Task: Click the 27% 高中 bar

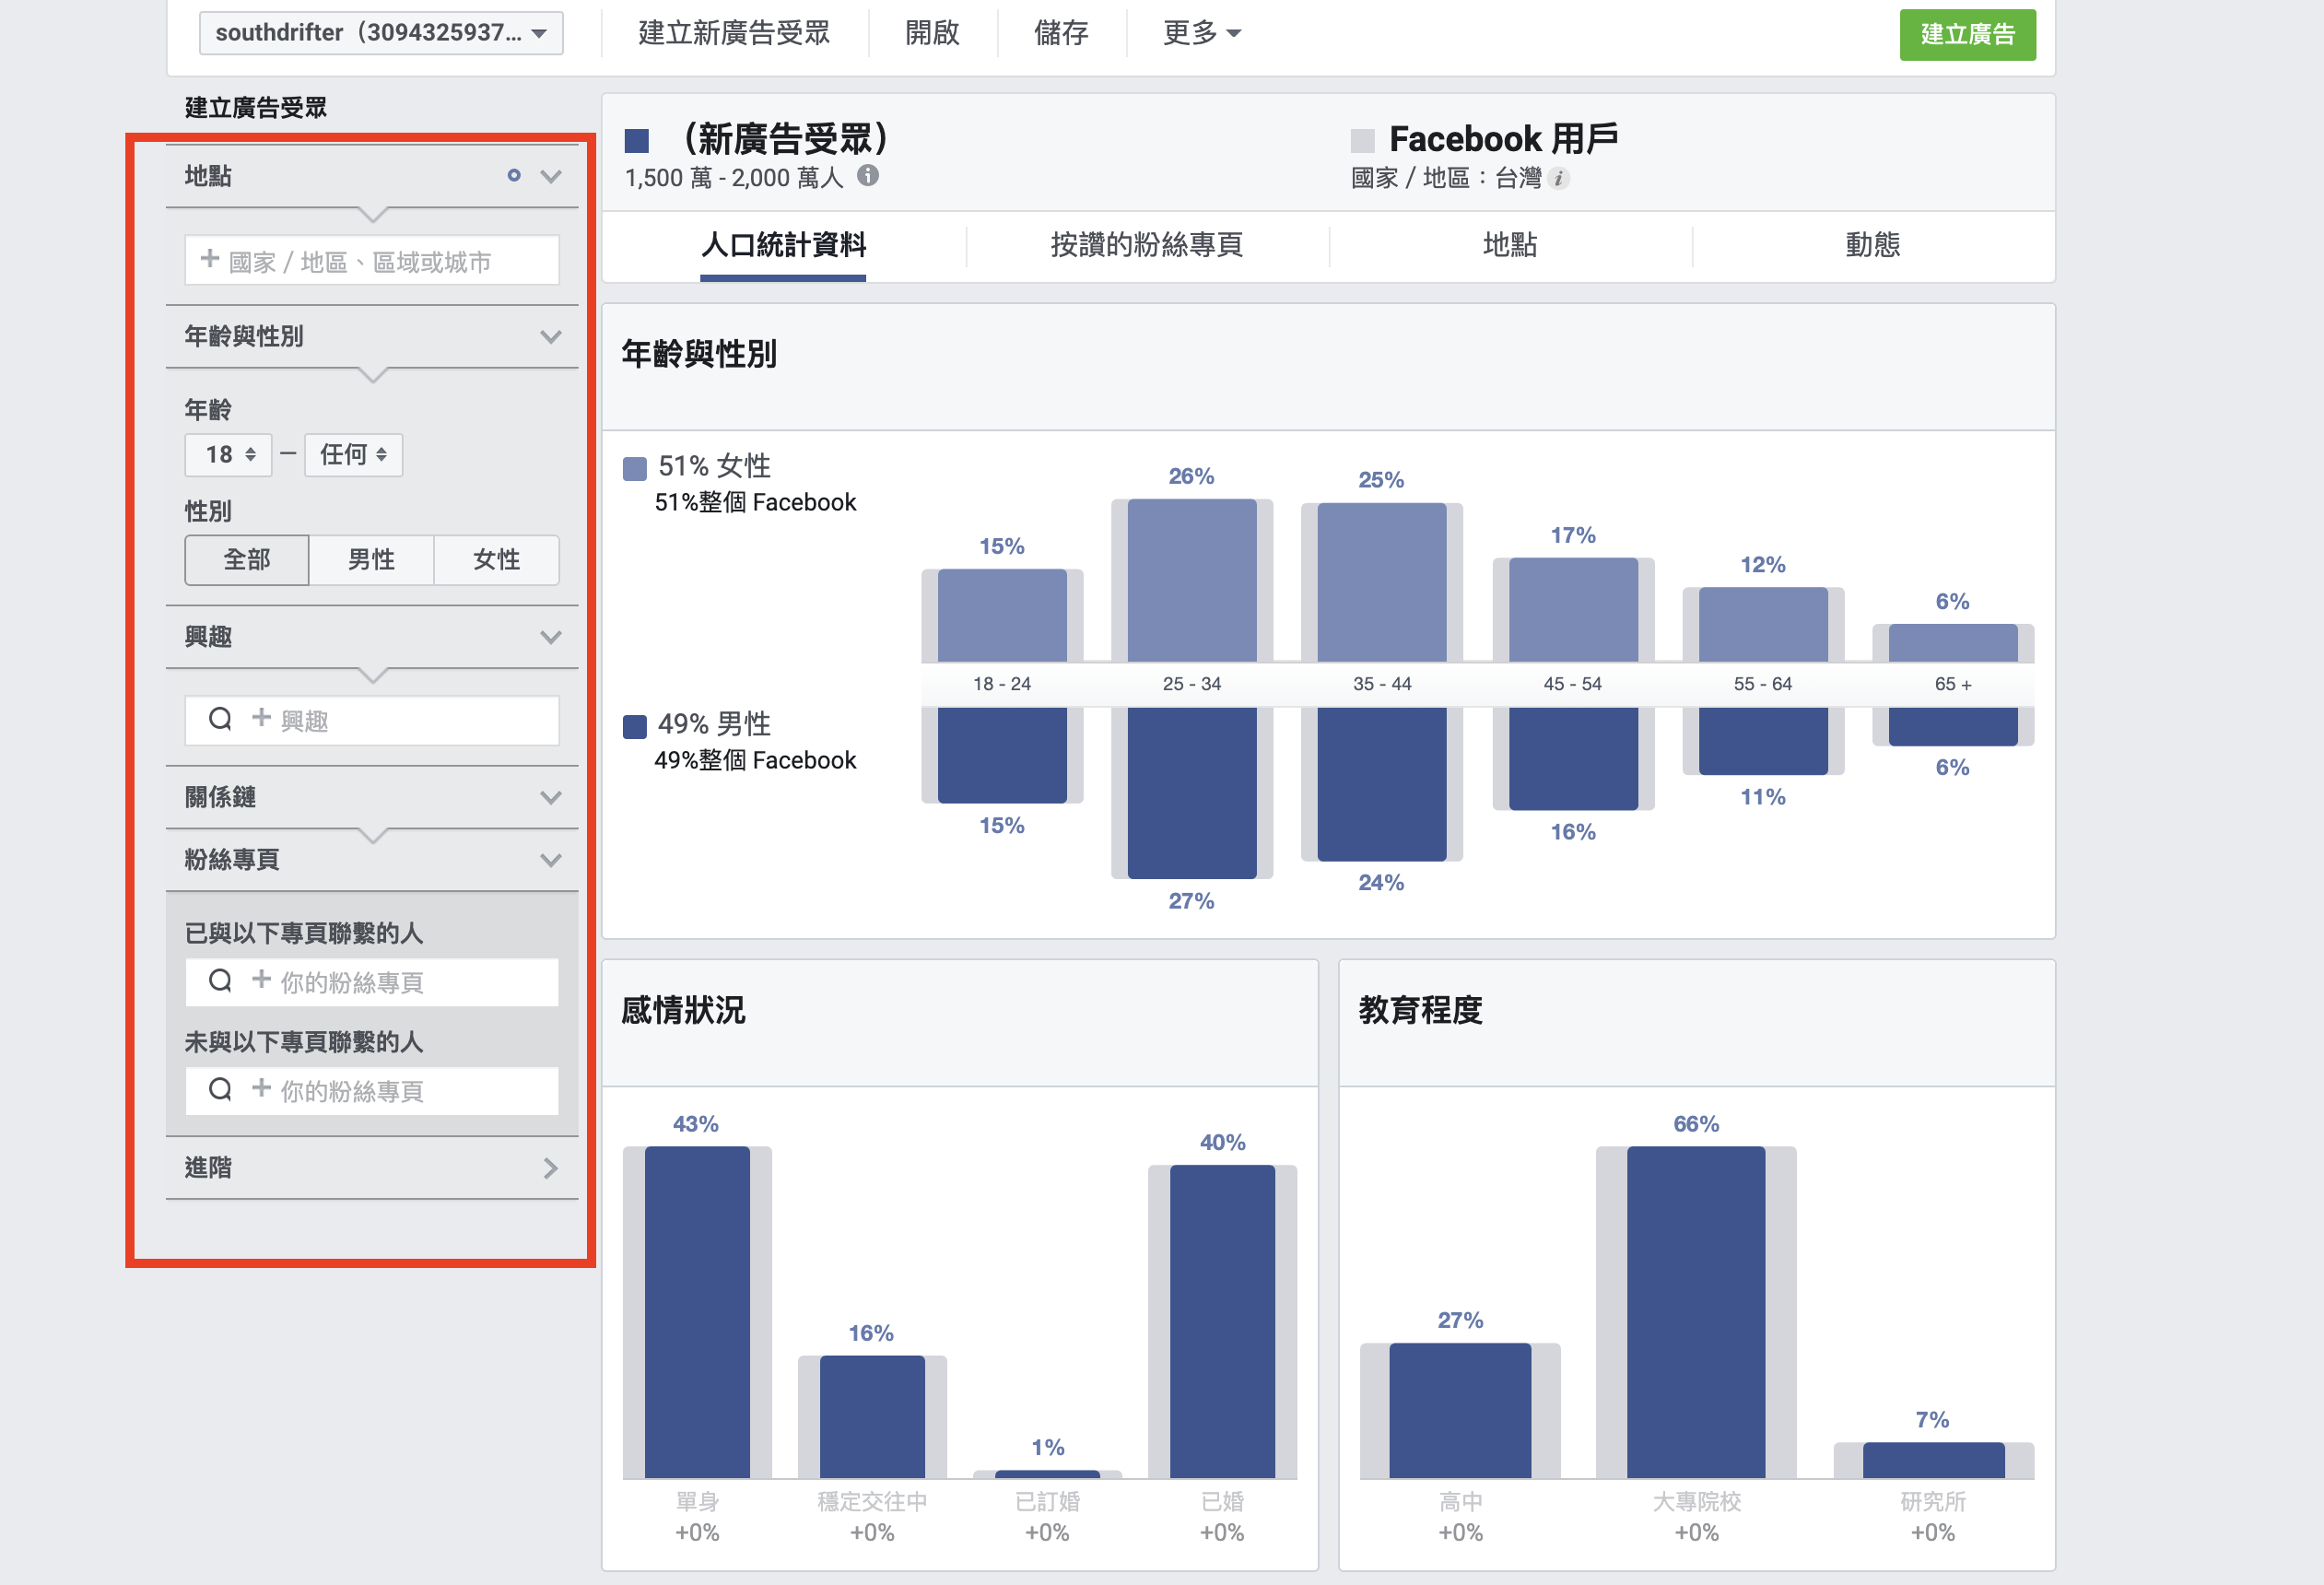Action: tap(1460, 1410)
